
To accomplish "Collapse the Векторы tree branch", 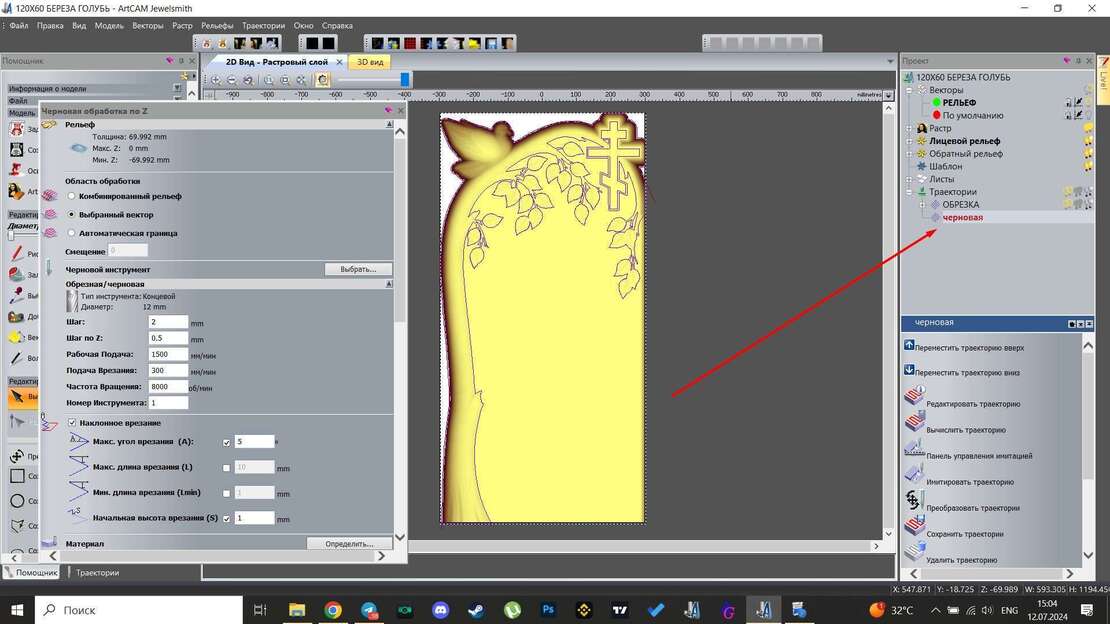I will coord(907,89).
